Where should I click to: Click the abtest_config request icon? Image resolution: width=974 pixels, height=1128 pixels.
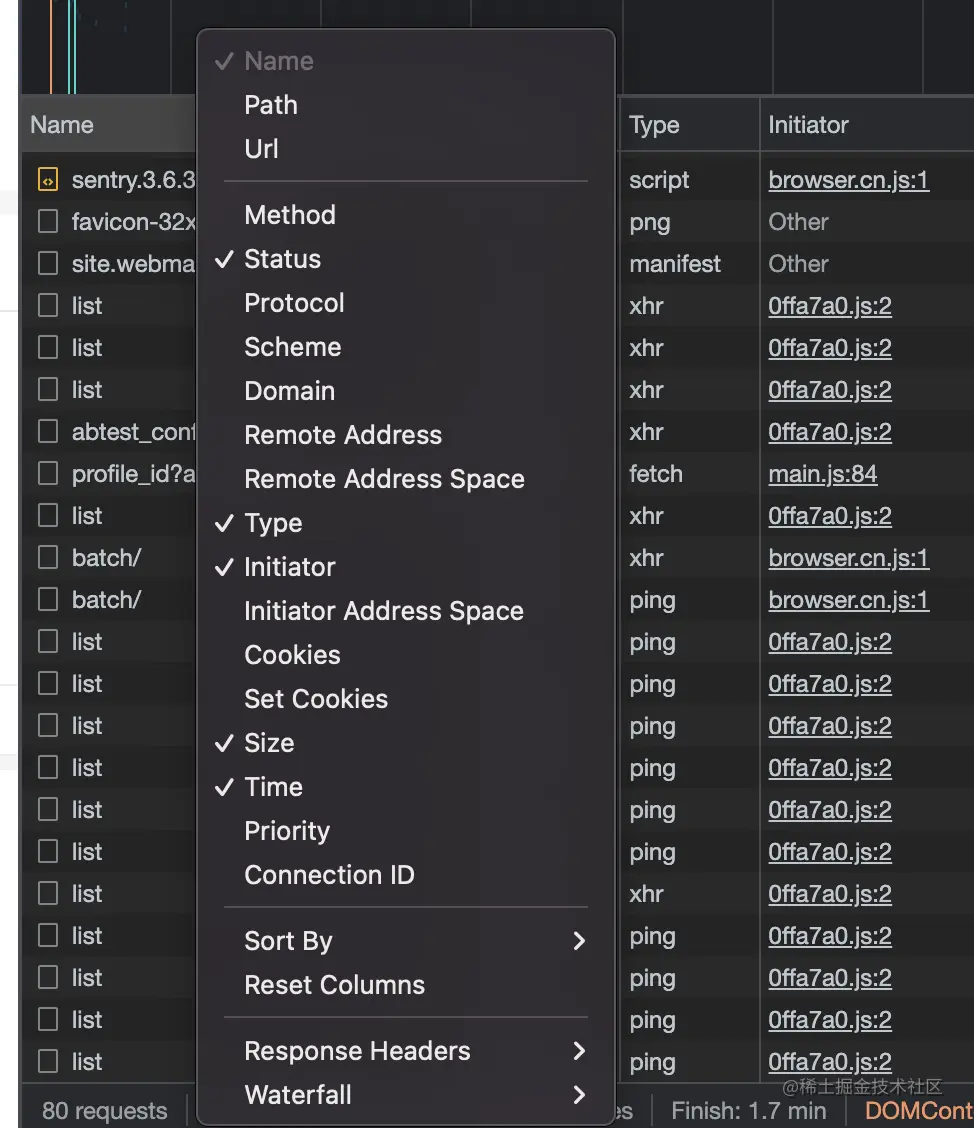coord(47,432)
